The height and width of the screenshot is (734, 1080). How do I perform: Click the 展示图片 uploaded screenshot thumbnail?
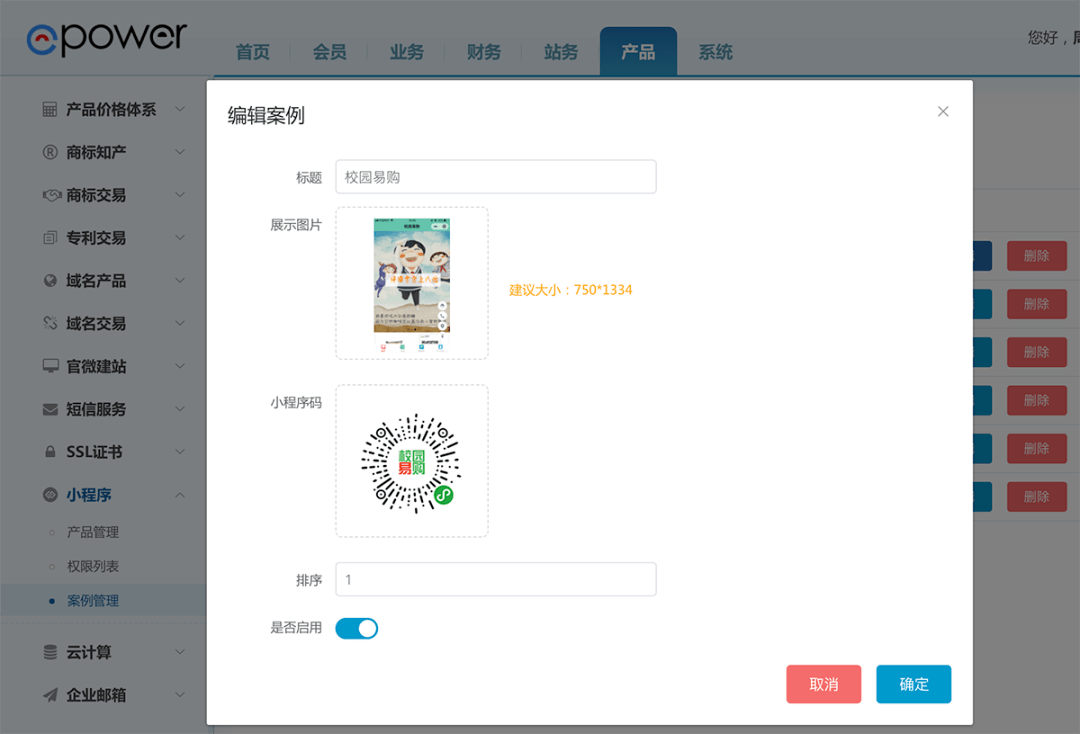412,285
